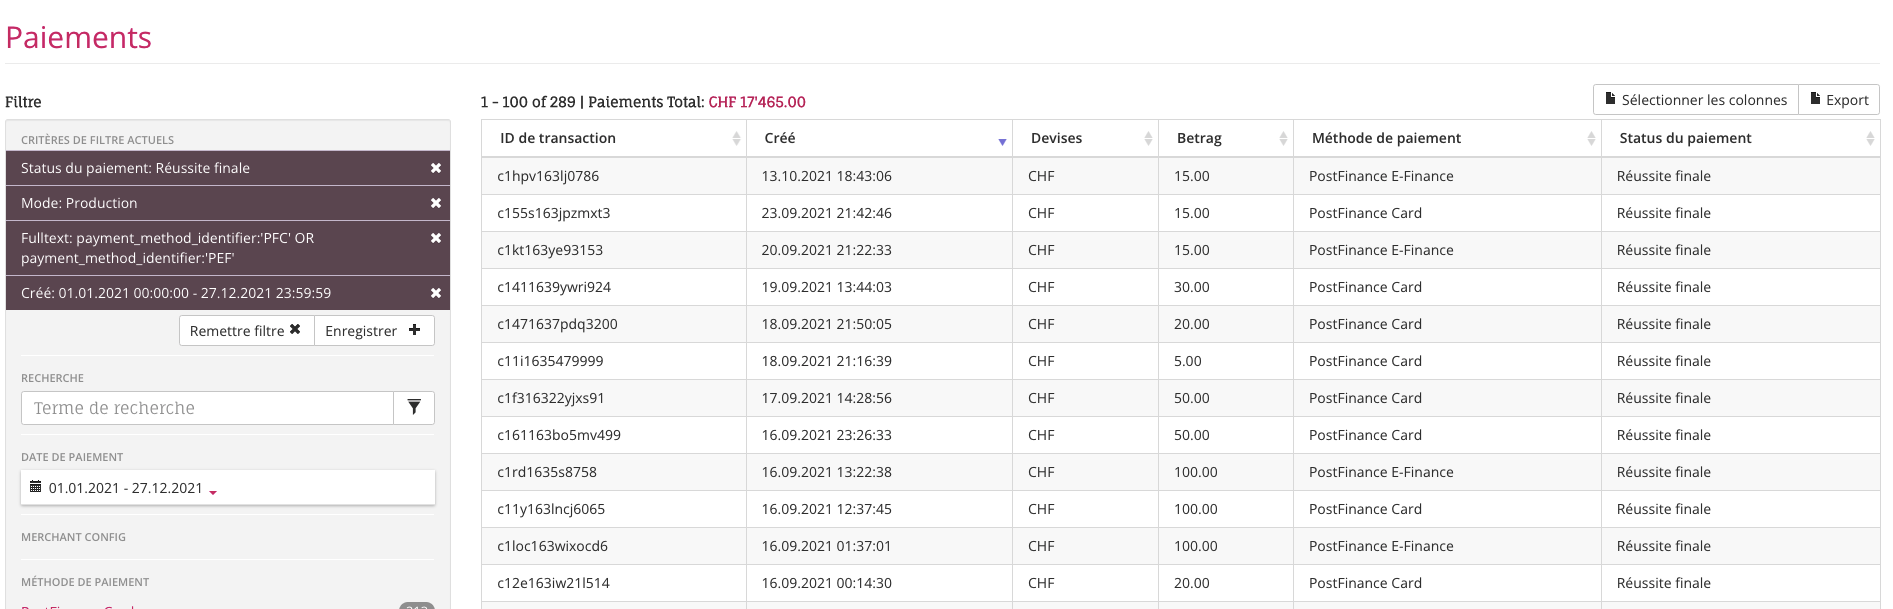Click total amount CHF 17'465.00

(x=757, y=102)
